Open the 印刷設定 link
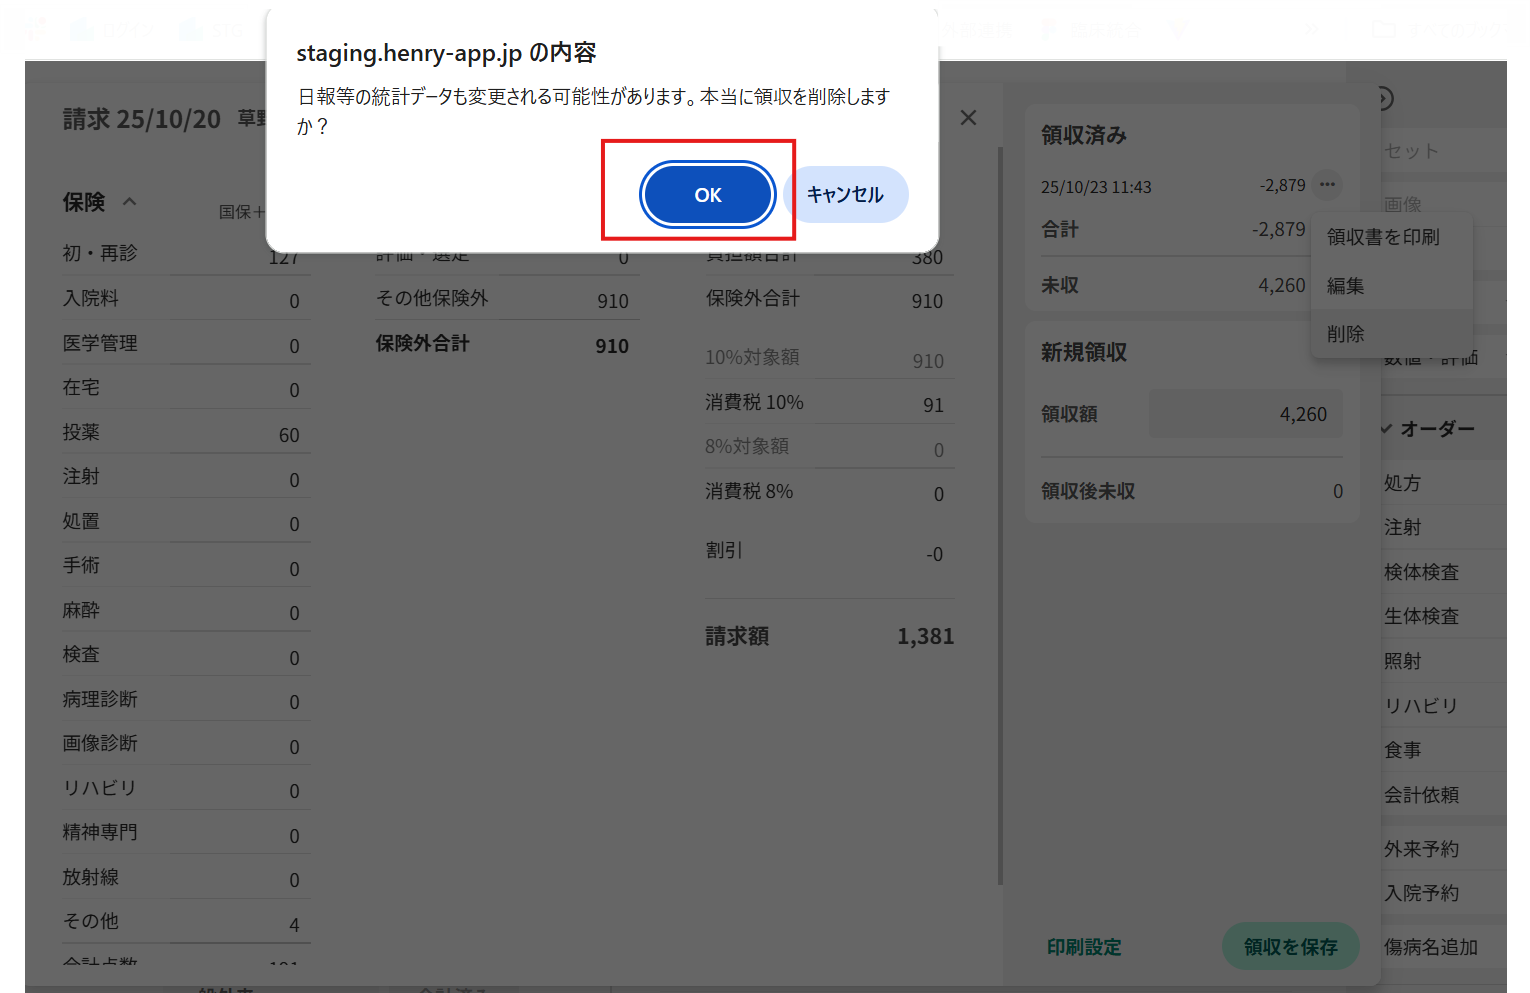This screenshot has height=993, width=1530. coord(1084,947)
